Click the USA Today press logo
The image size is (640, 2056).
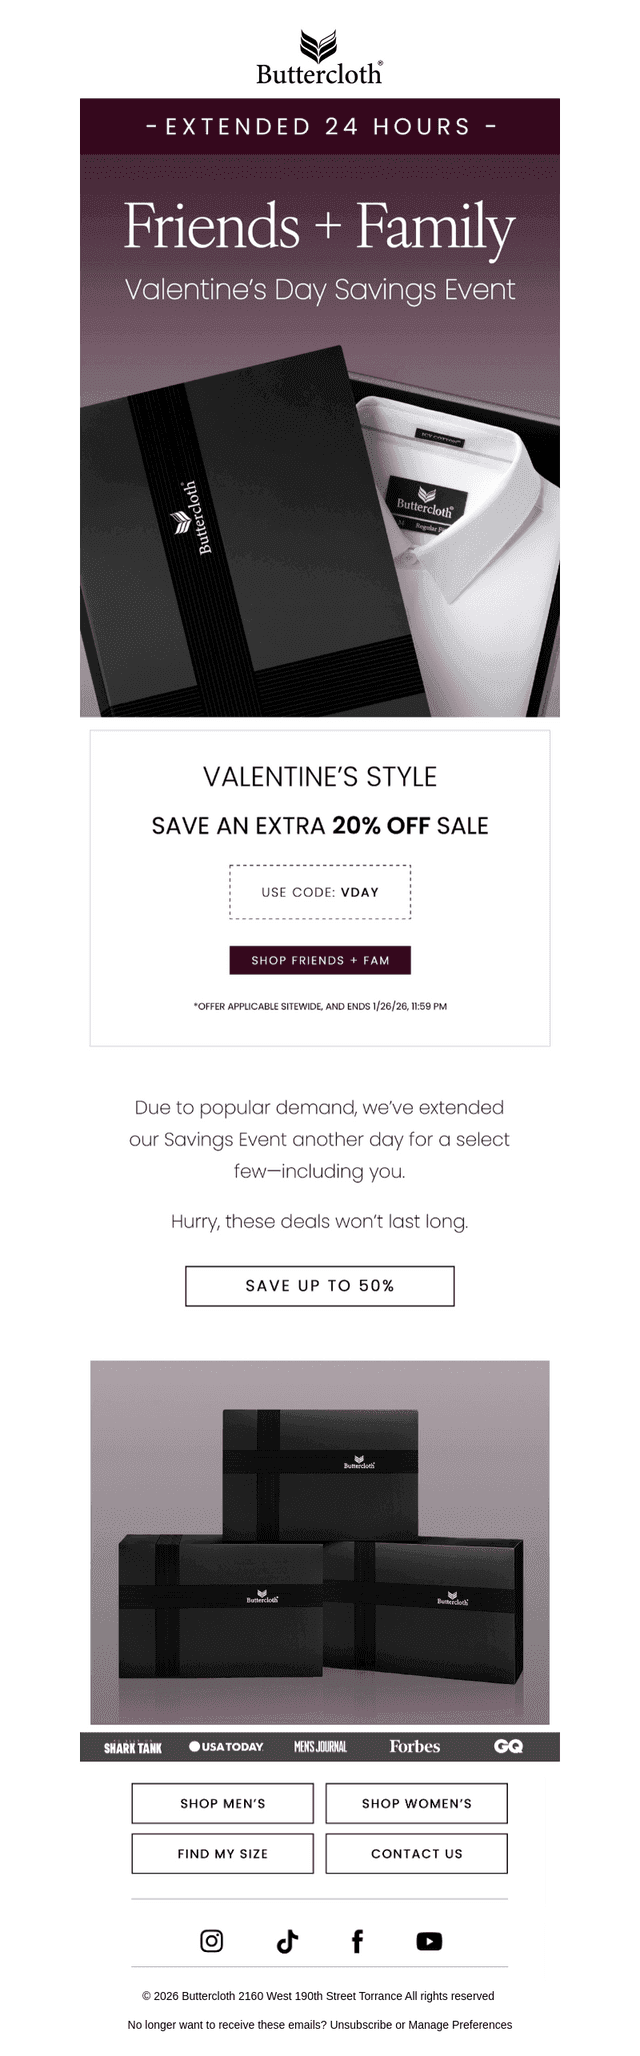tap(226, 1746)
